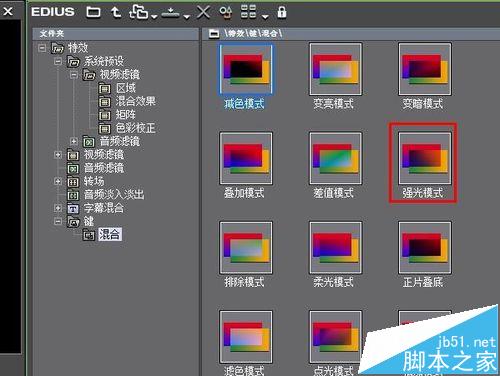
Task: Close the effects panel
Action: (8, 11)
